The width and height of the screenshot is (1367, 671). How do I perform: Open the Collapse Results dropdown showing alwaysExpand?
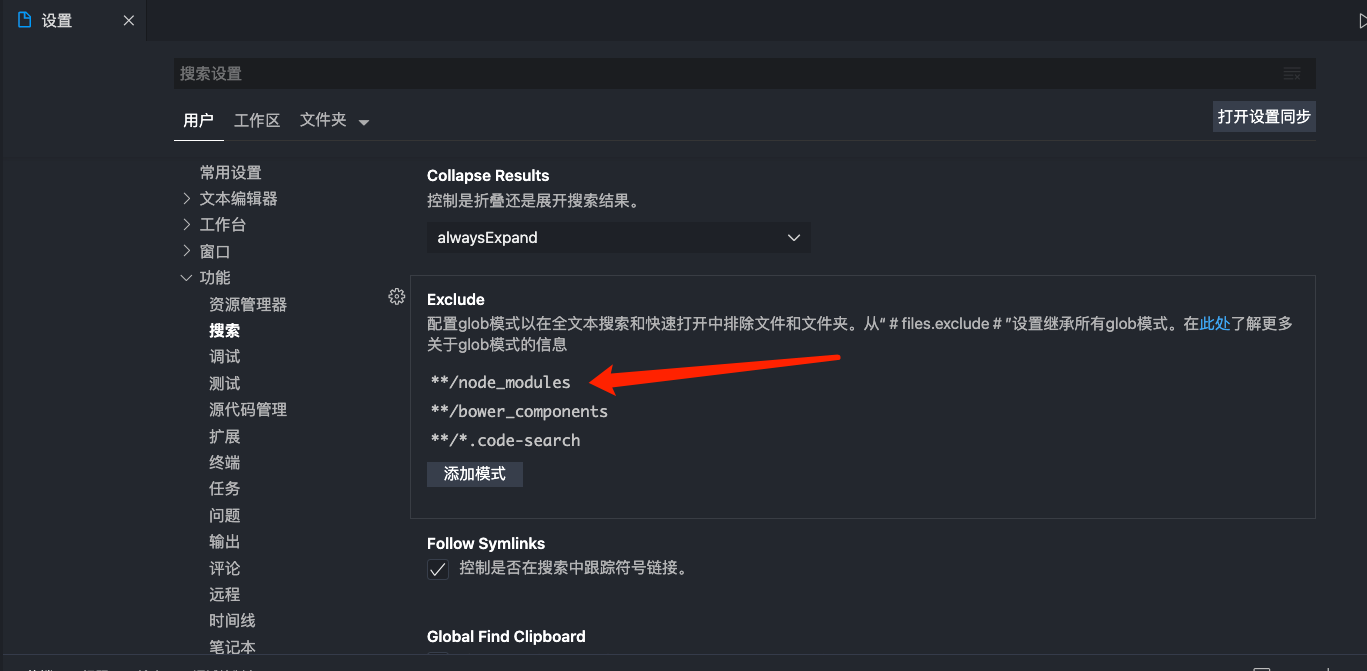tap(617, 237)
